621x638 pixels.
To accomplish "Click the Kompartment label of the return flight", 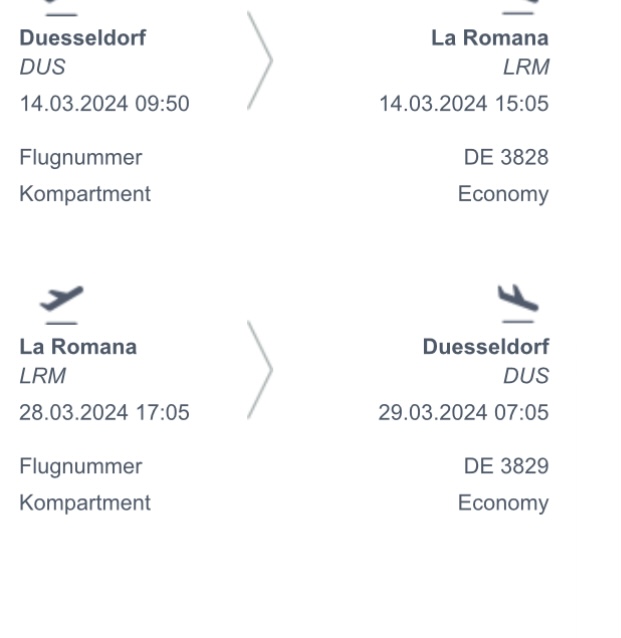I will (x=85, y=502).
